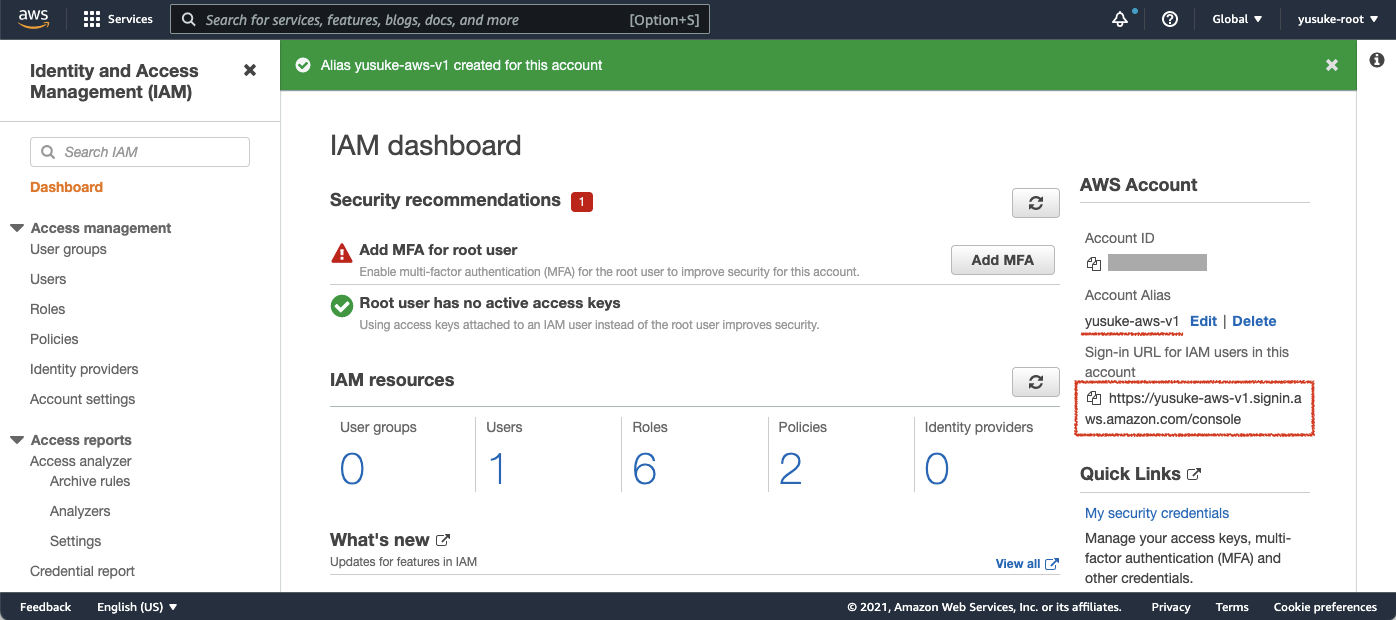Open the info panel icon

pos(1377,60)
